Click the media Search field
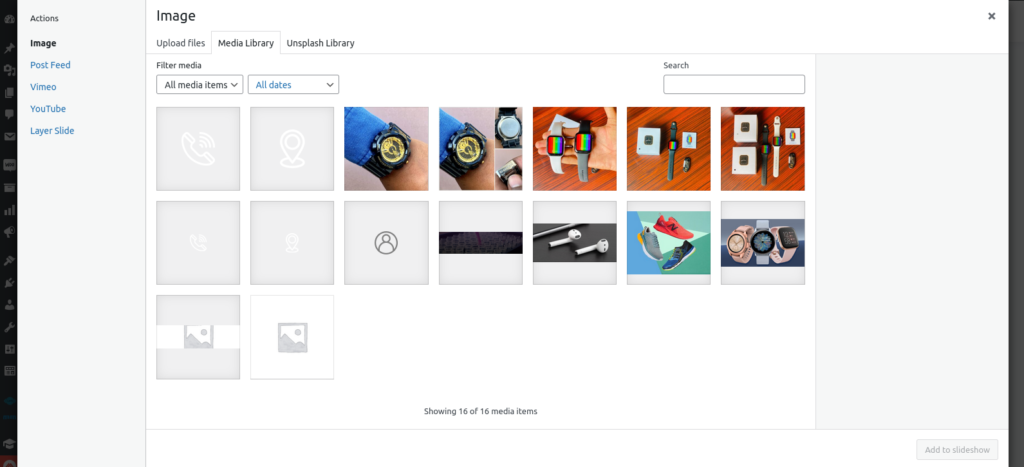The width and height of the screenshot is (1024, 467). 734,84
